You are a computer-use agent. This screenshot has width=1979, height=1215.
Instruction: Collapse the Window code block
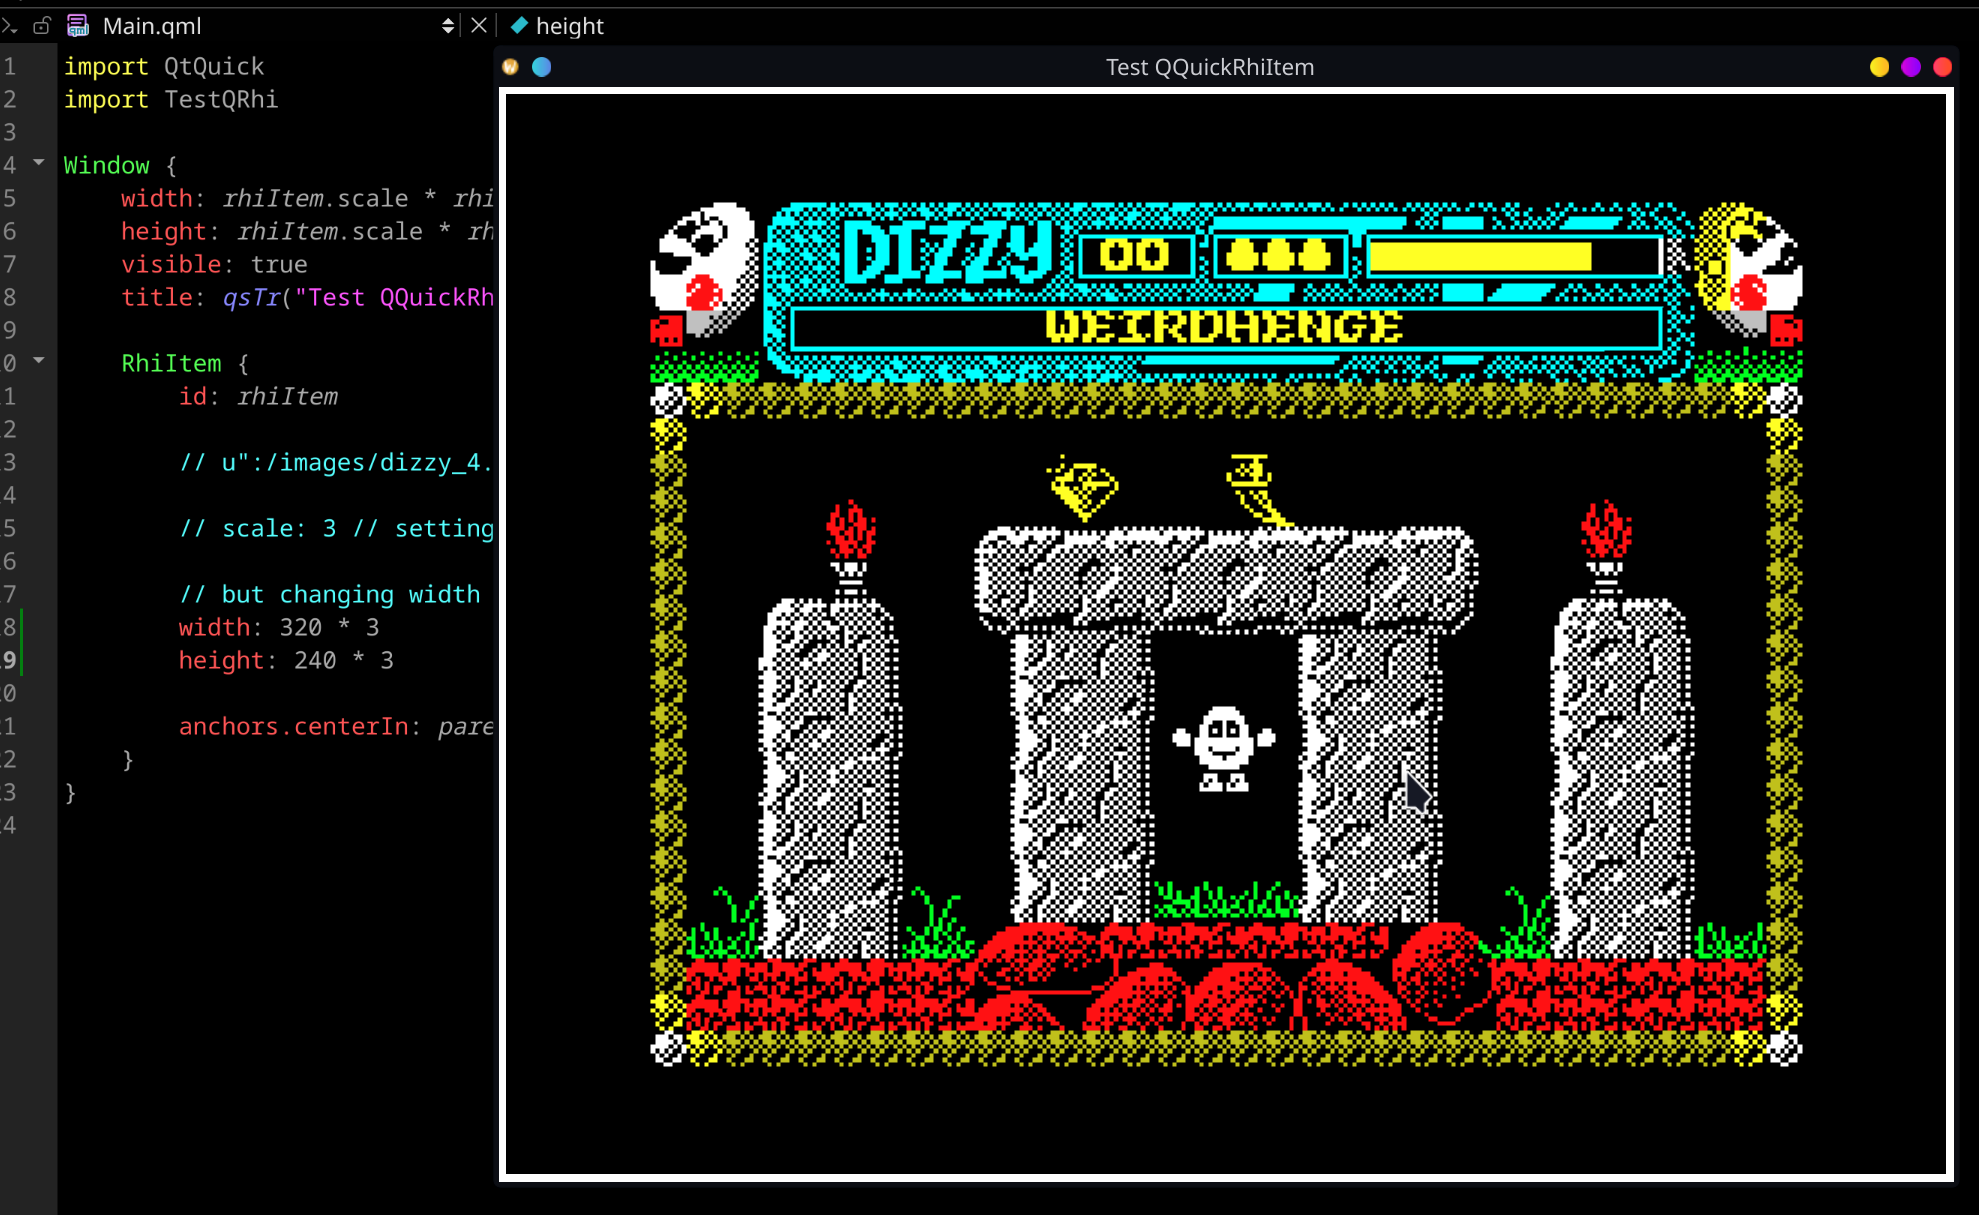(39, 162)
